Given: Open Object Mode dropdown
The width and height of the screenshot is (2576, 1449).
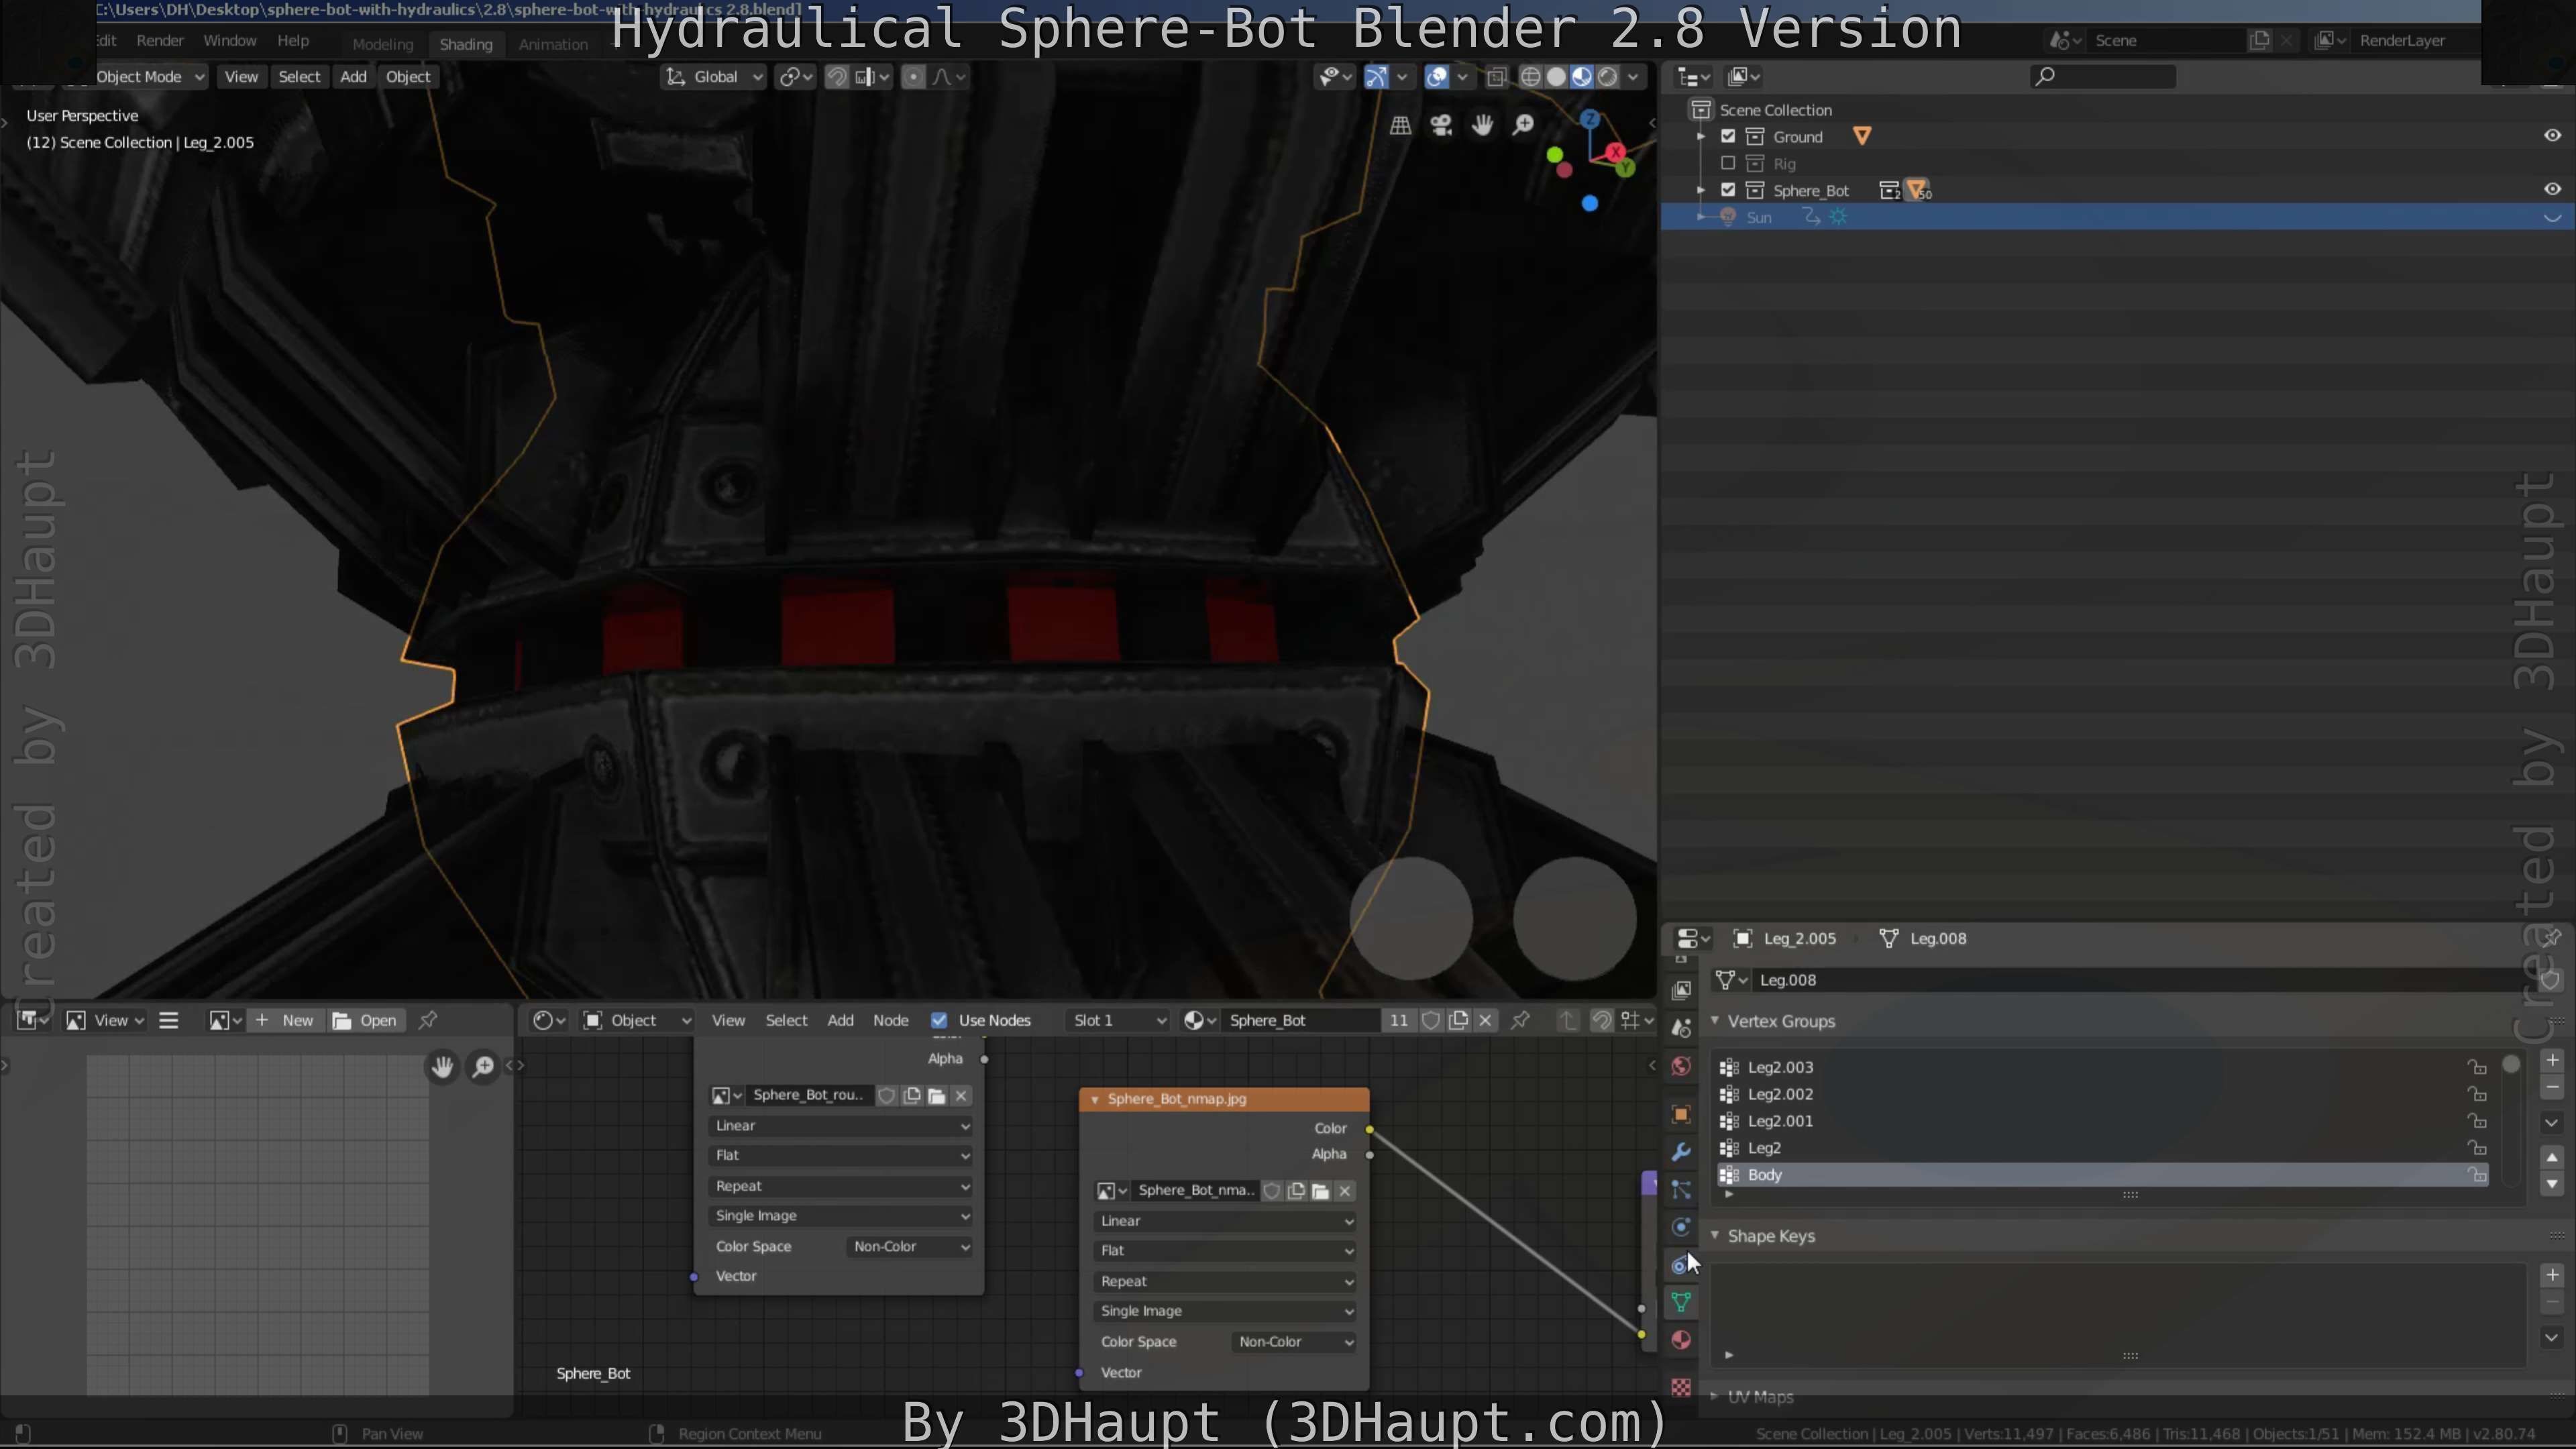Looking at the screenshot, I should point(150,77).
